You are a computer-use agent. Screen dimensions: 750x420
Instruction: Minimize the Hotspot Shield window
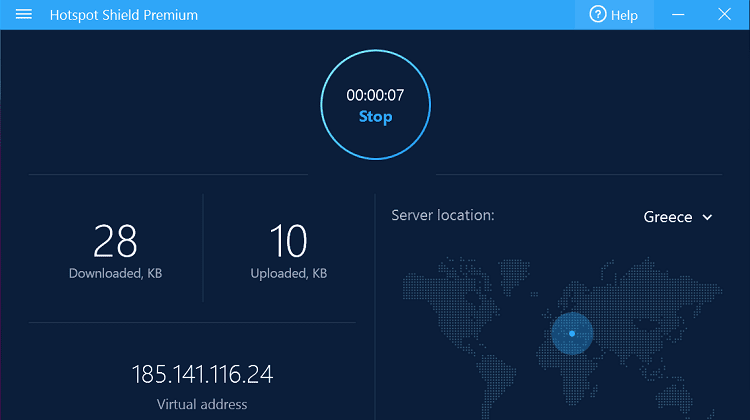coord(678,15)
